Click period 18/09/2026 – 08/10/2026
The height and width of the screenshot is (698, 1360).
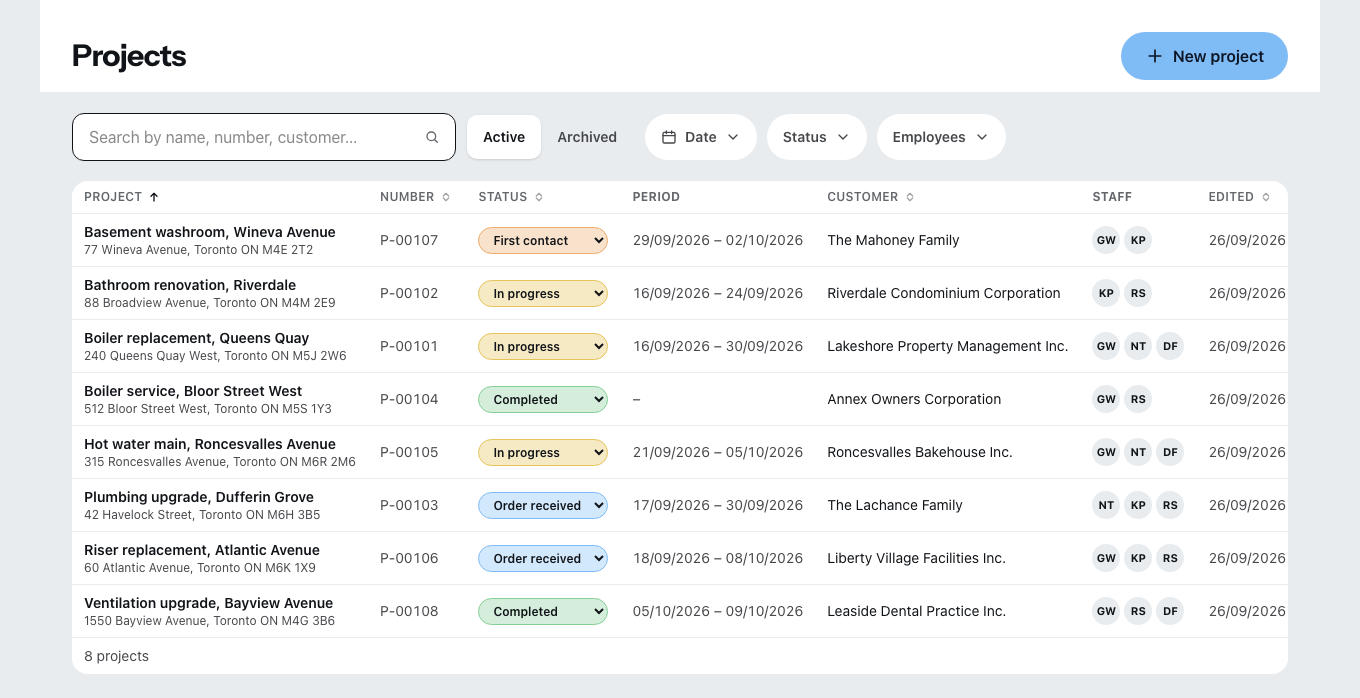pos(718,558)
